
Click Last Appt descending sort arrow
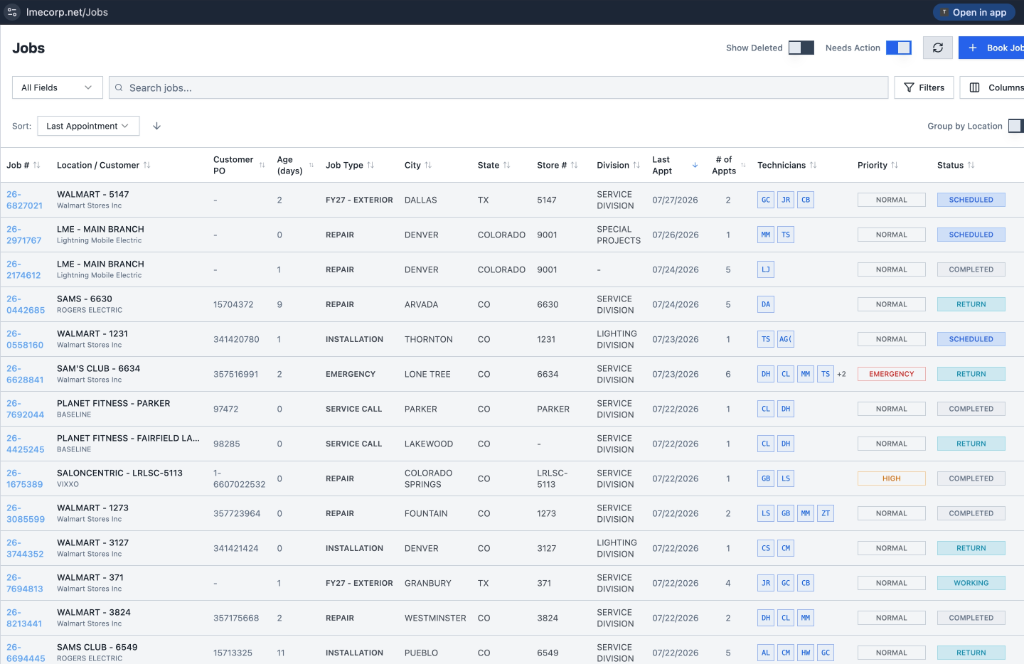(x=695, y=165)
